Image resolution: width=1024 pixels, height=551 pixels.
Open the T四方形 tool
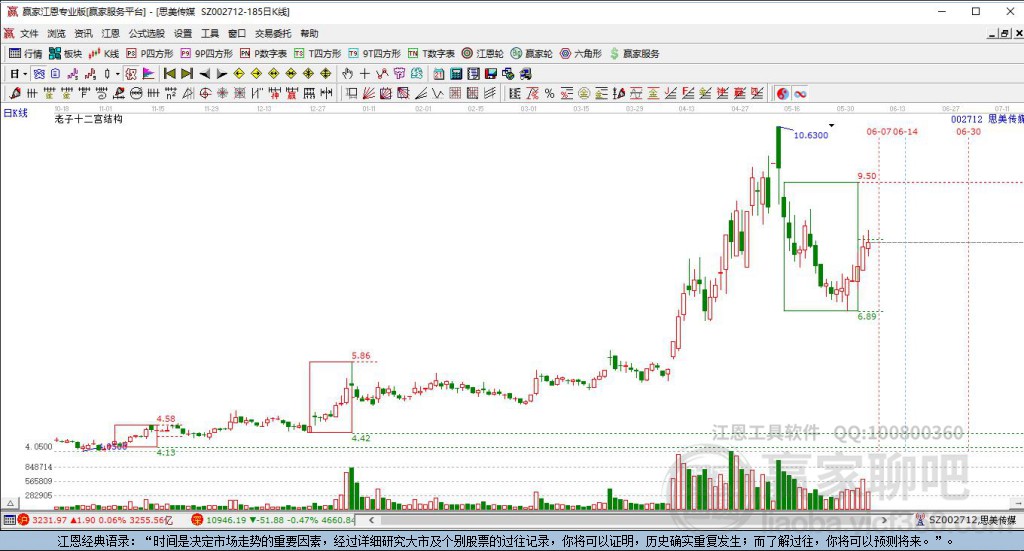click(317, 54)
